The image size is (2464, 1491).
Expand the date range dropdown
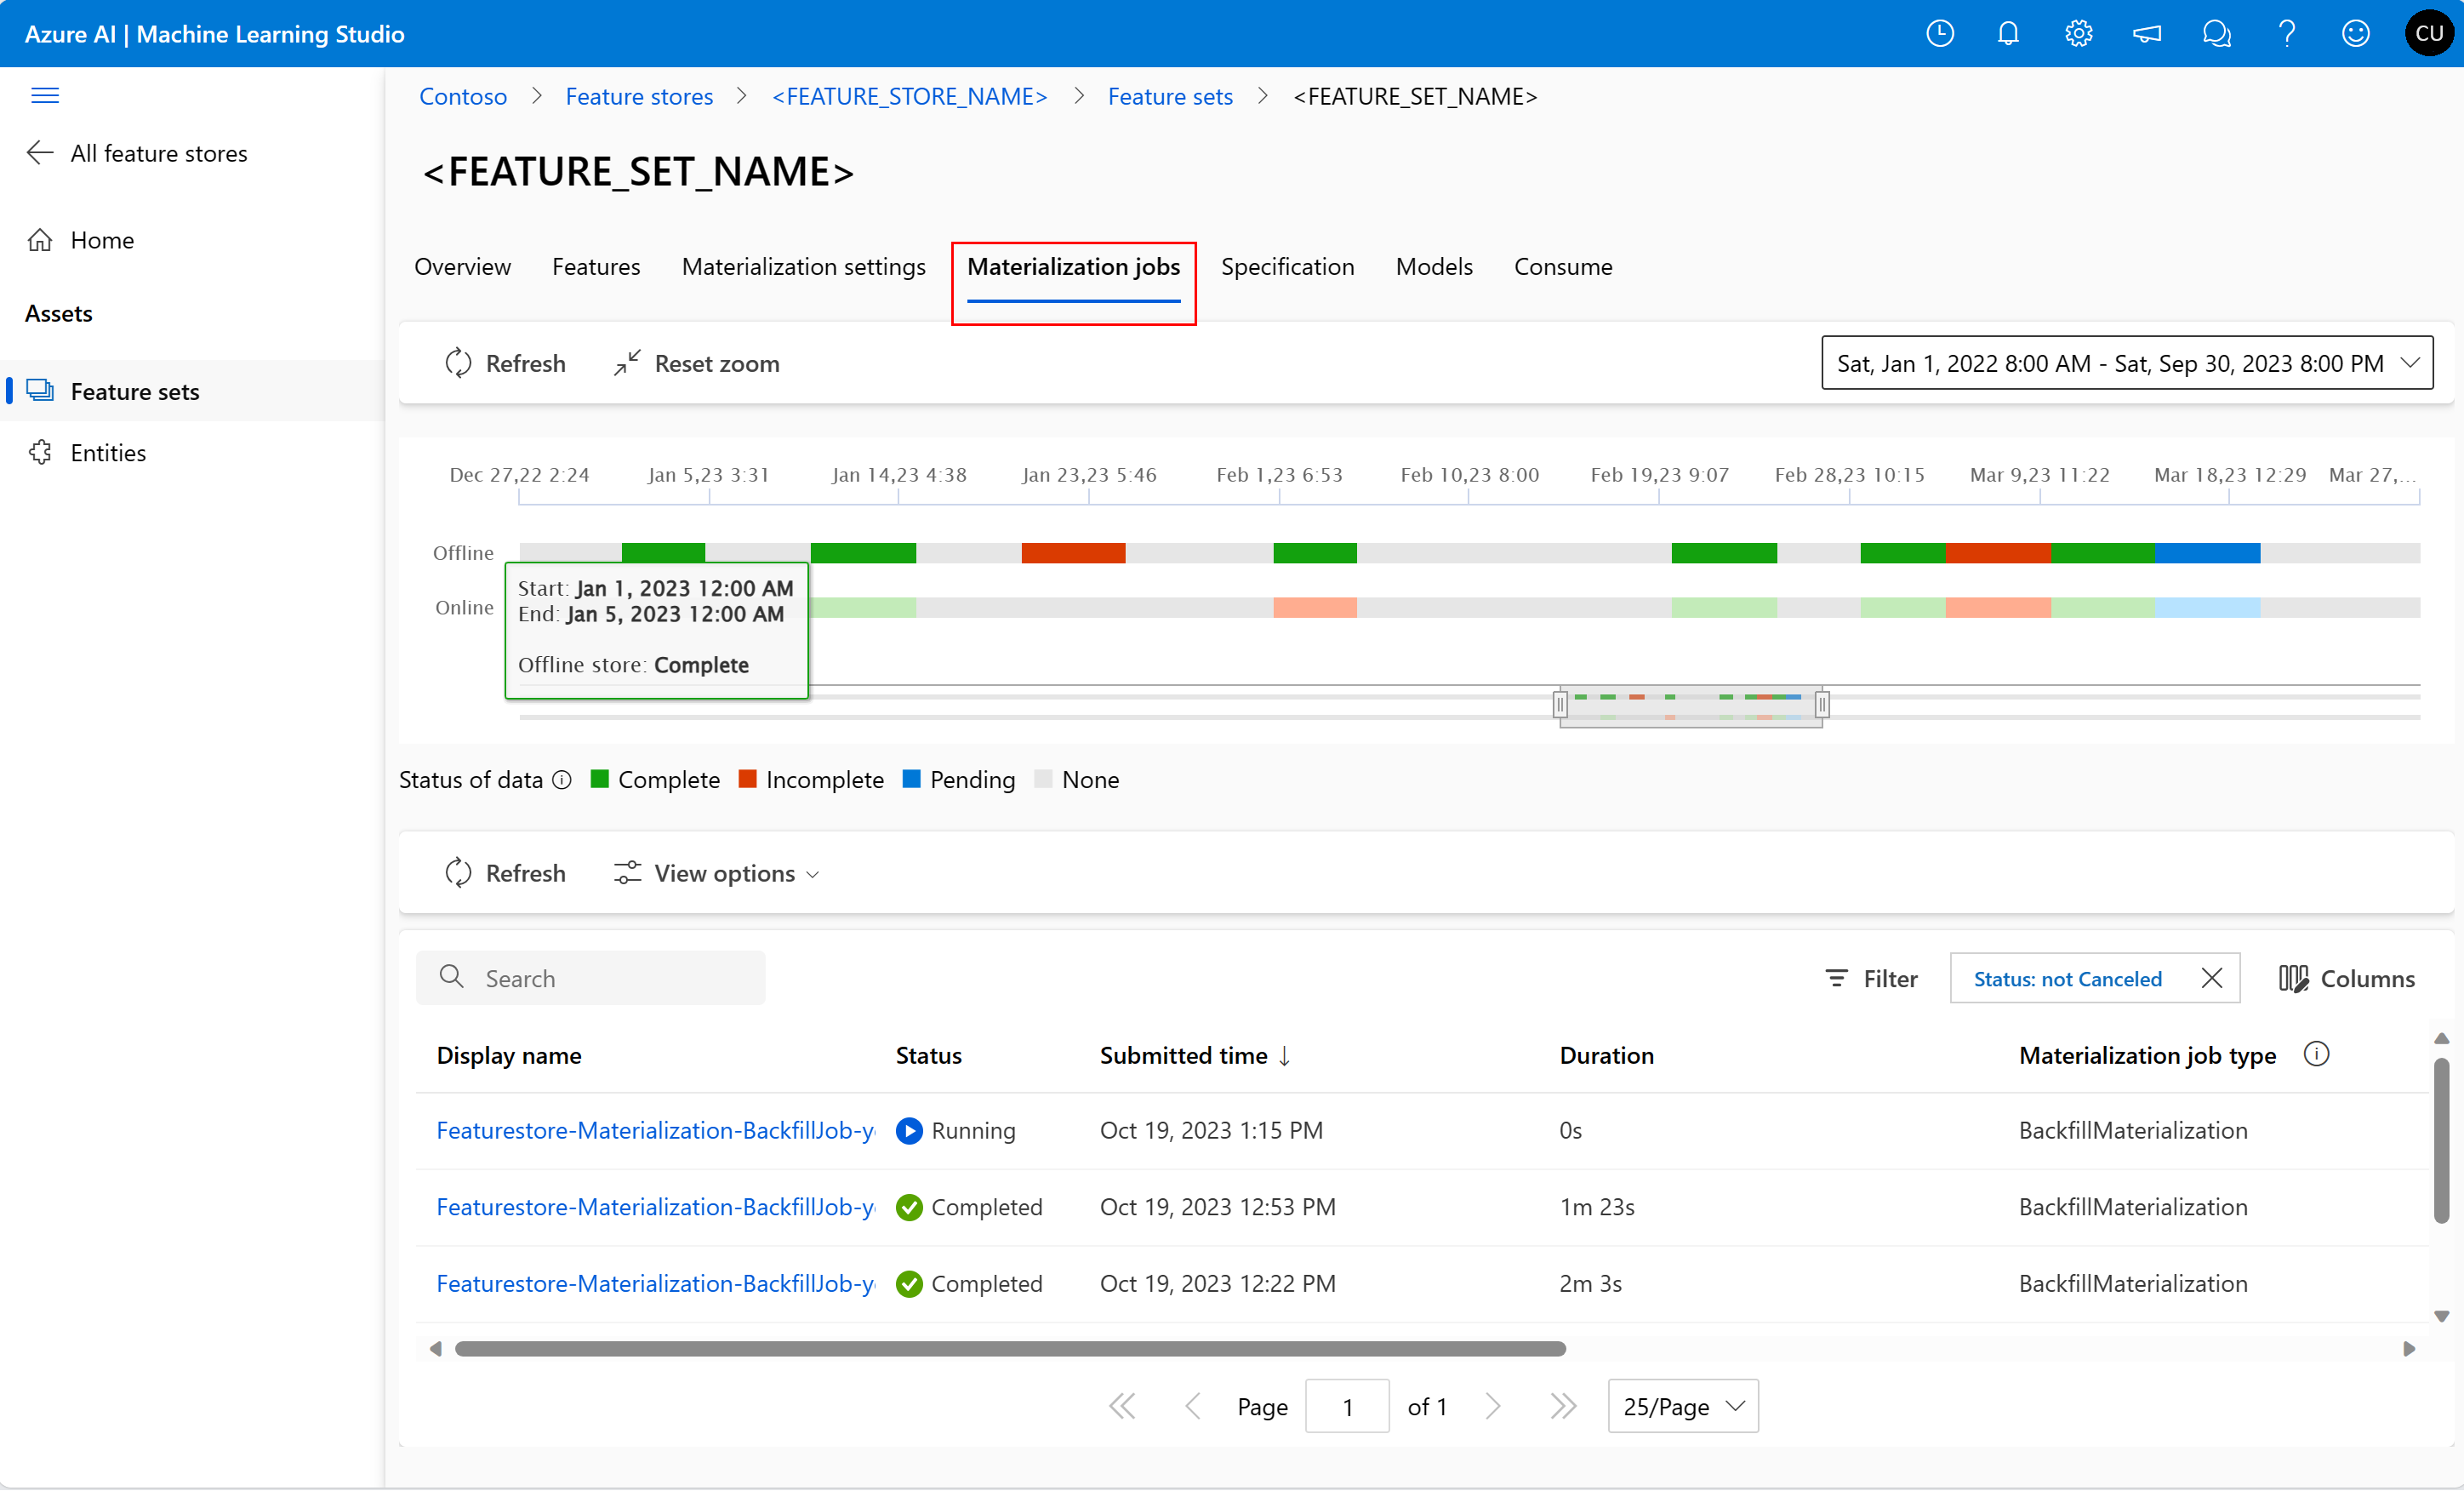[2126, 364]
